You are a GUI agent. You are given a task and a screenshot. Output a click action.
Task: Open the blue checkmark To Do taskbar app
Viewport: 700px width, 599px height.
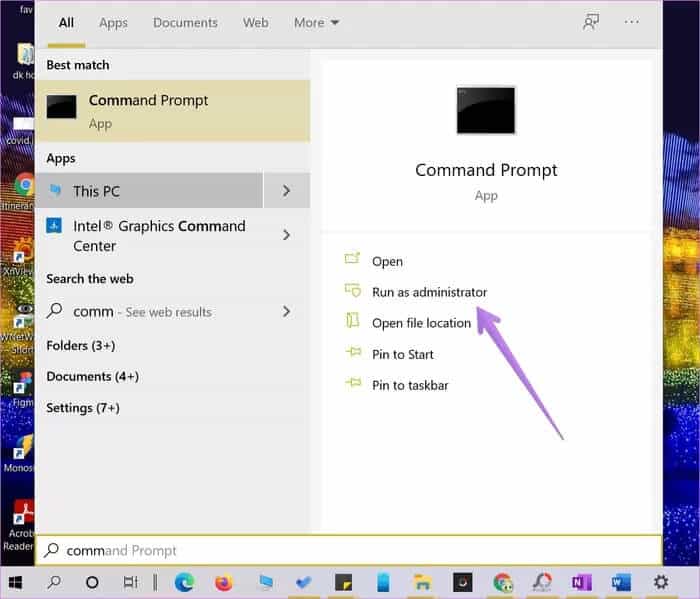click(x=304, y=582)
